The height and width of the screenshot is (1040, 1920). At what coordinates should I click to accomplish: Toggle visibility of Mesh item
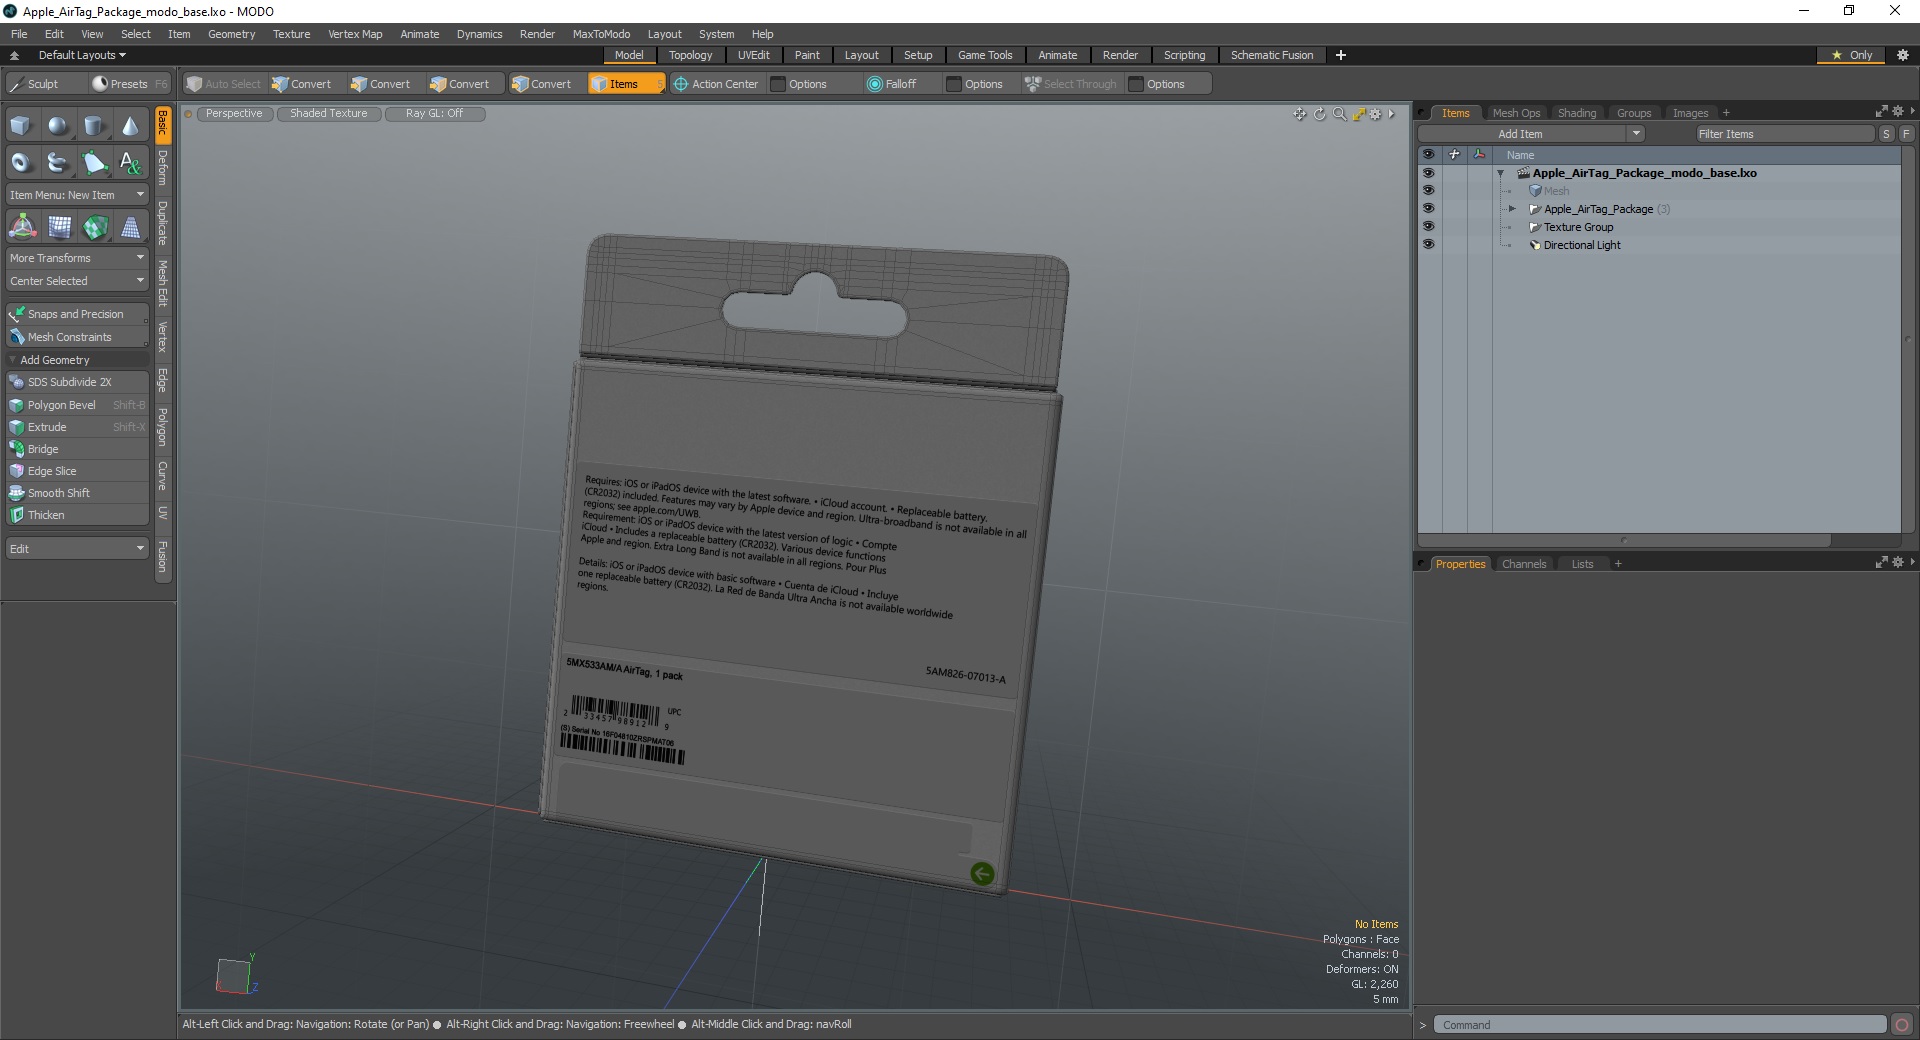(x=1428, y=191)
